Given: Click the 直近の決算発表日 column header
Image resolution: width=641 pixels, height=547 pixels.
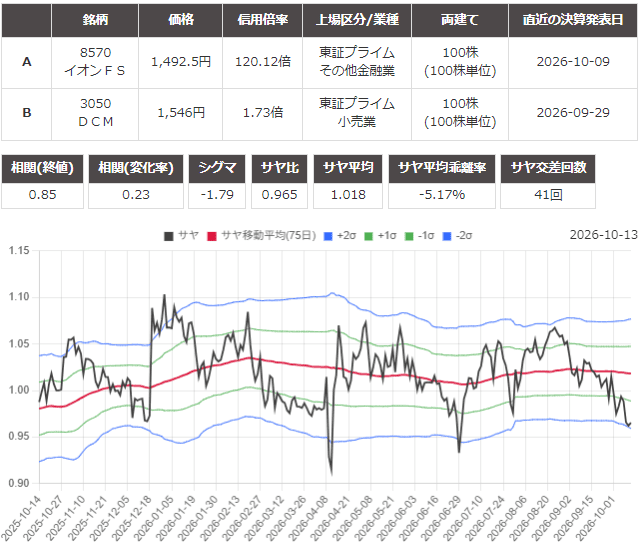Looking at the screenshot, I should point(573,20).
